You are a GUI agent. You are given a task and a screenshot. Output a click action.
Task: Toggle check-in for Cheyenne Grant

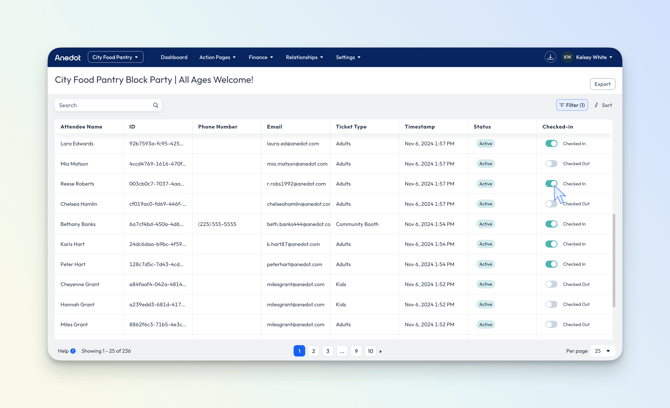[551, 284]
